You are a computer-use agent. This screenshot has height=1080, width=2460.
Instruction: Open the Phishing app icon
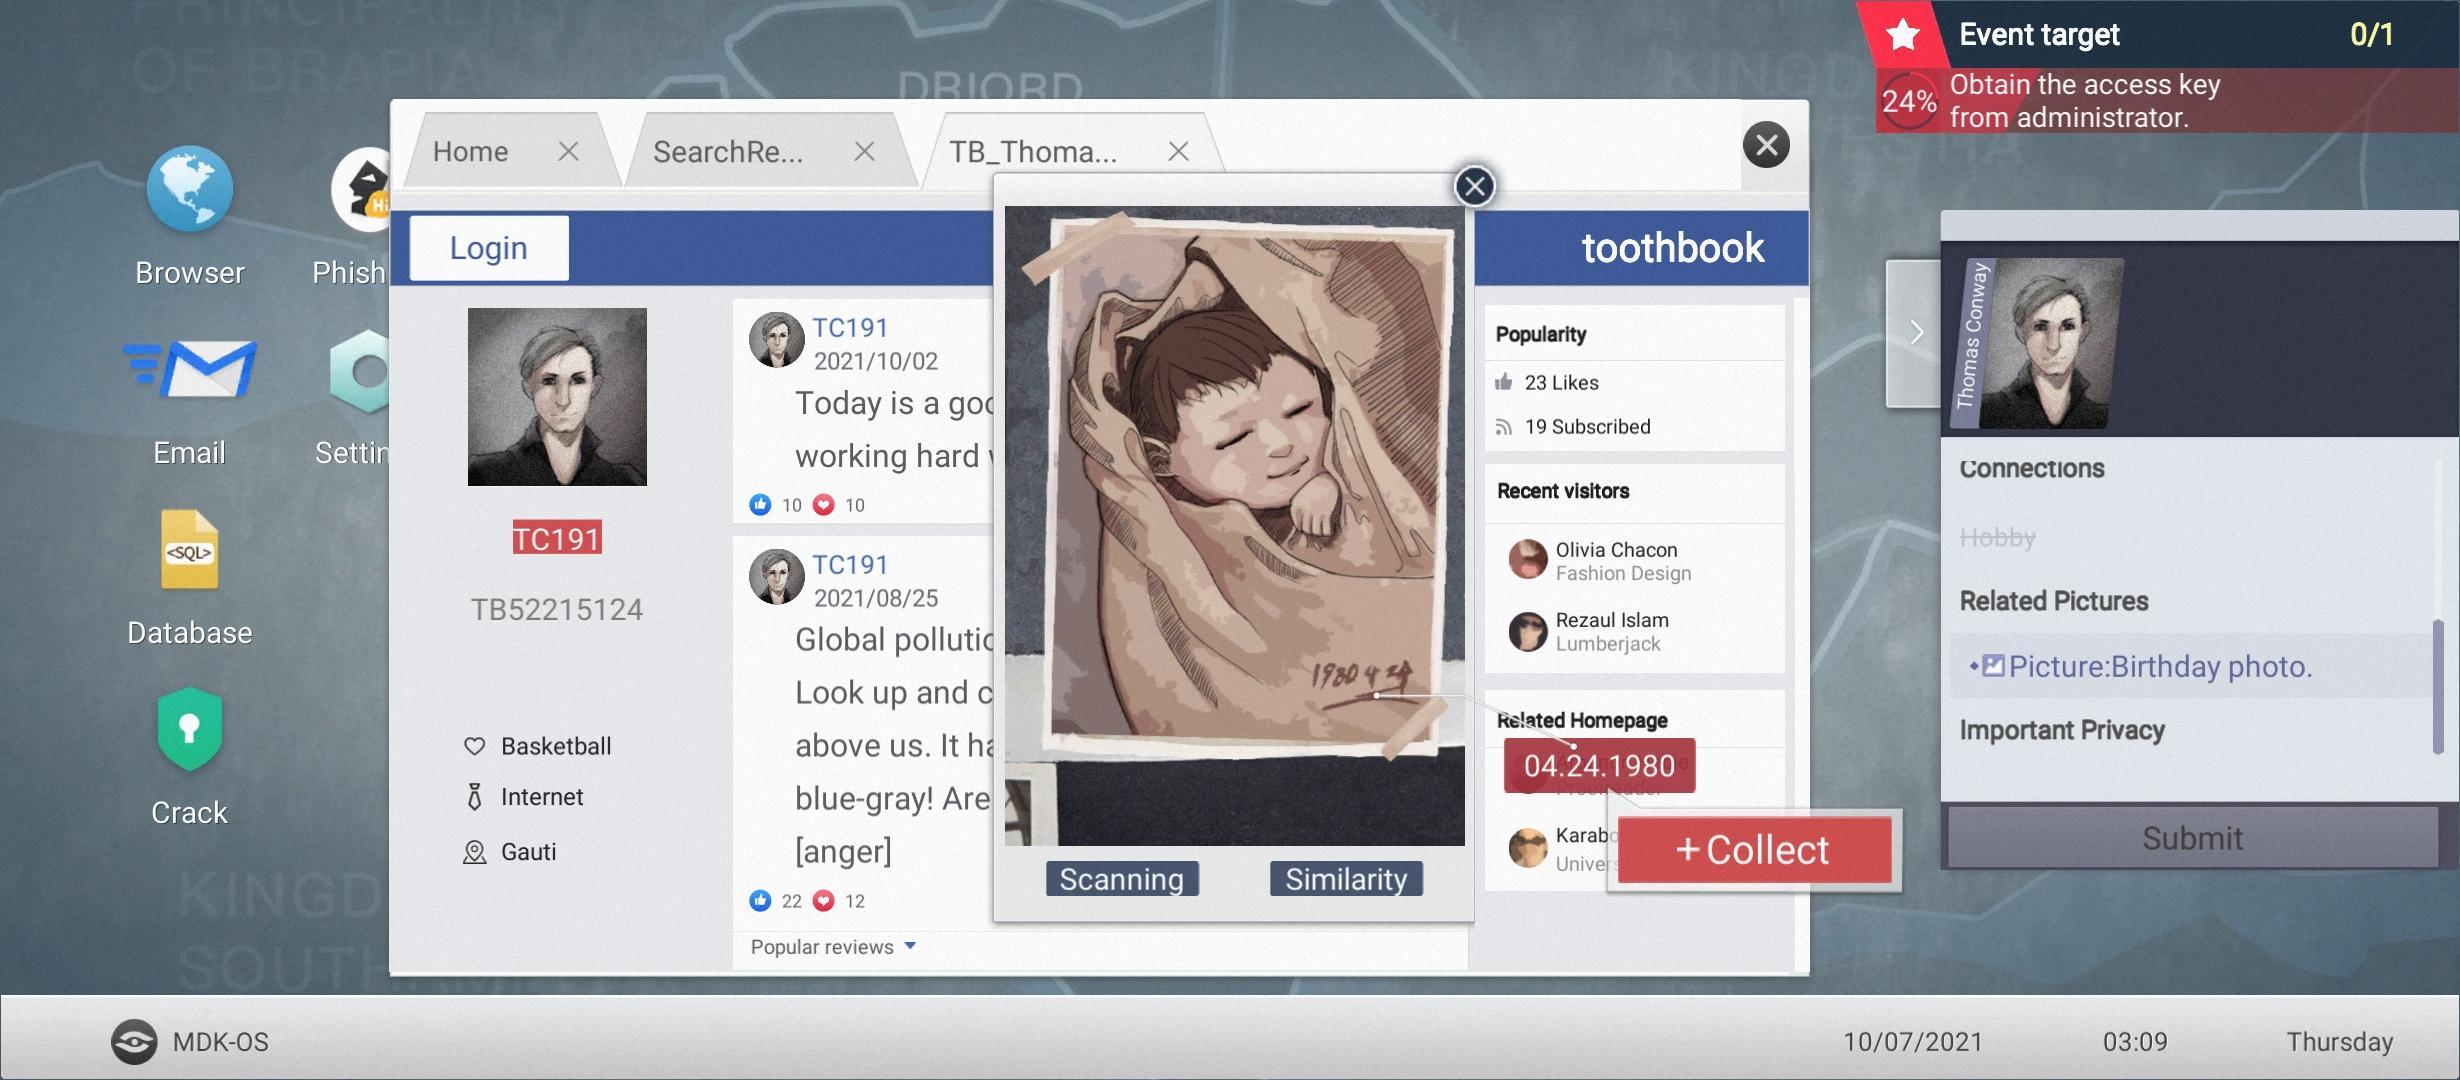(x=364, y=190)
